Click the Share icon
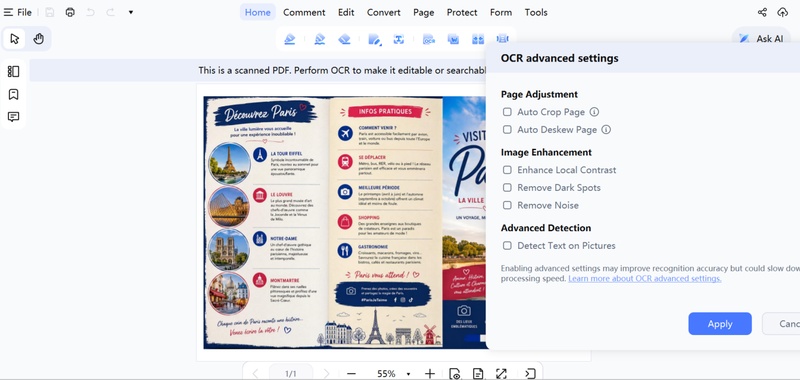The height and width of the screenshot is (380, 800). (x=762, y=12)
